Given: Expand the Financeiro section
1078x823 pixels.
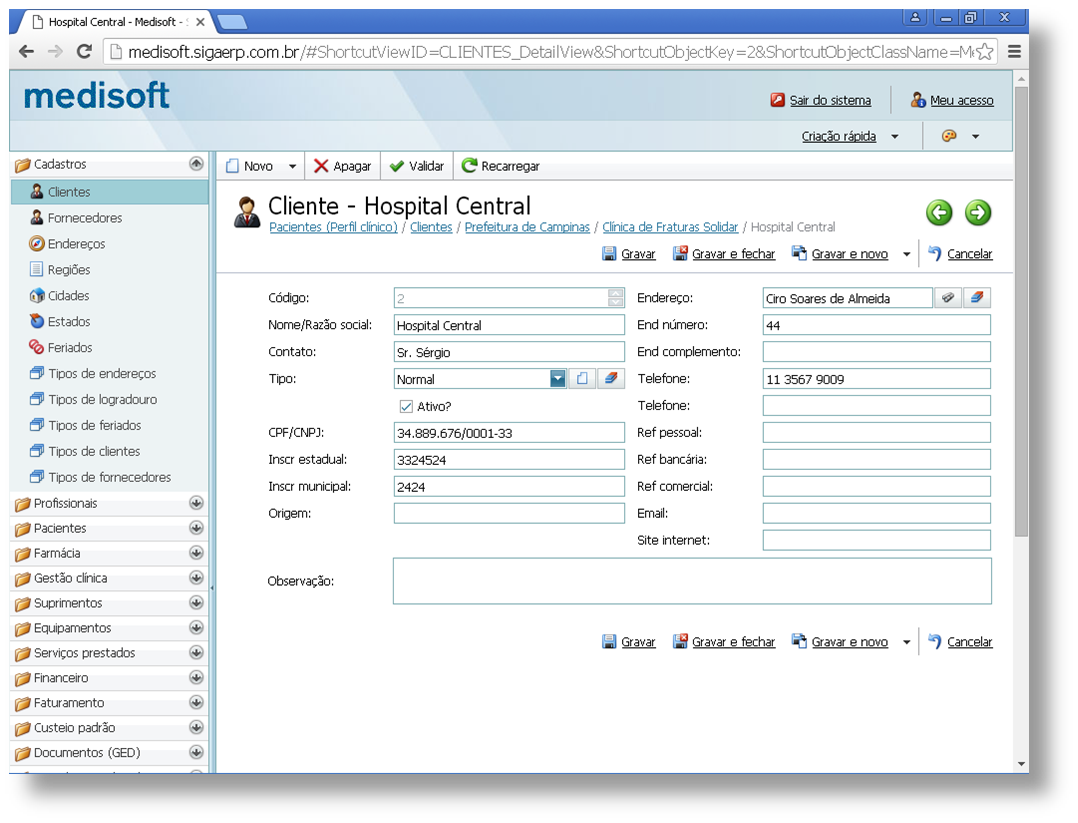Looking at the screenshot, I should pos(196,678).
